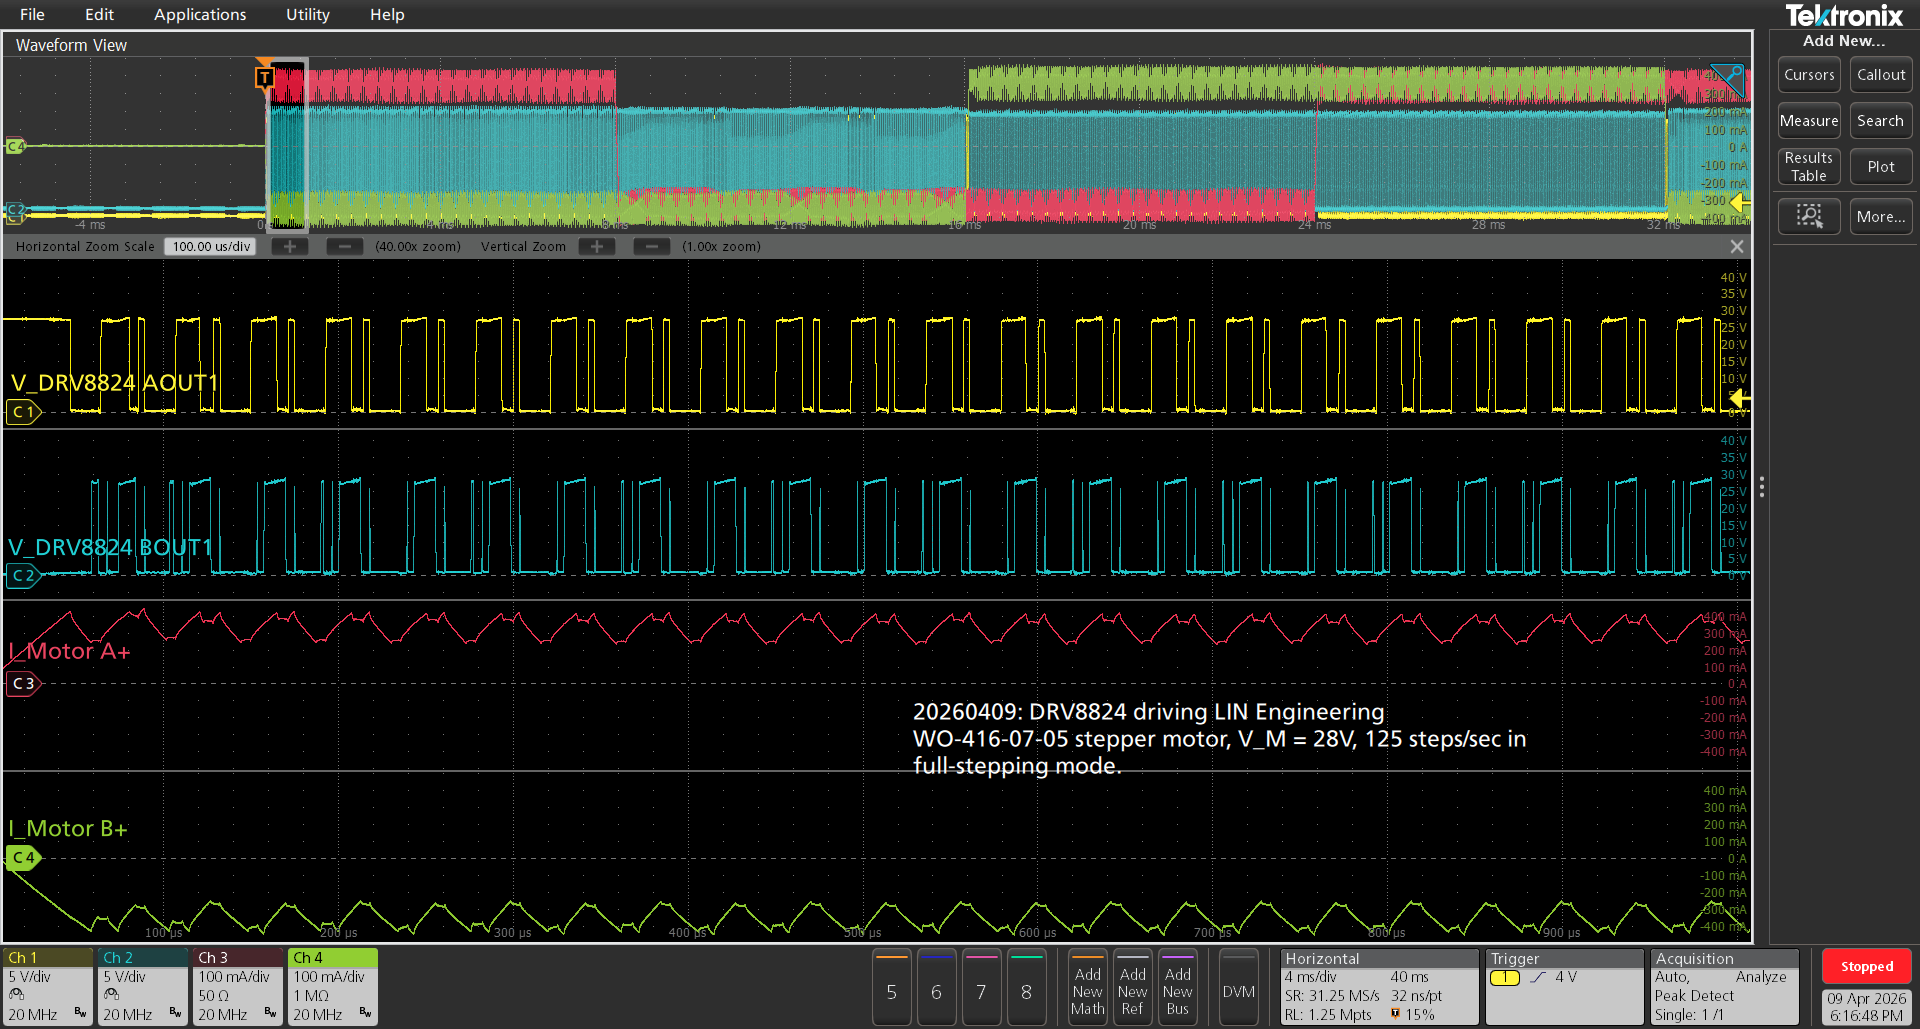
Task: Click the trigger source channel 1 icon
Action: tap(1505, 978)
